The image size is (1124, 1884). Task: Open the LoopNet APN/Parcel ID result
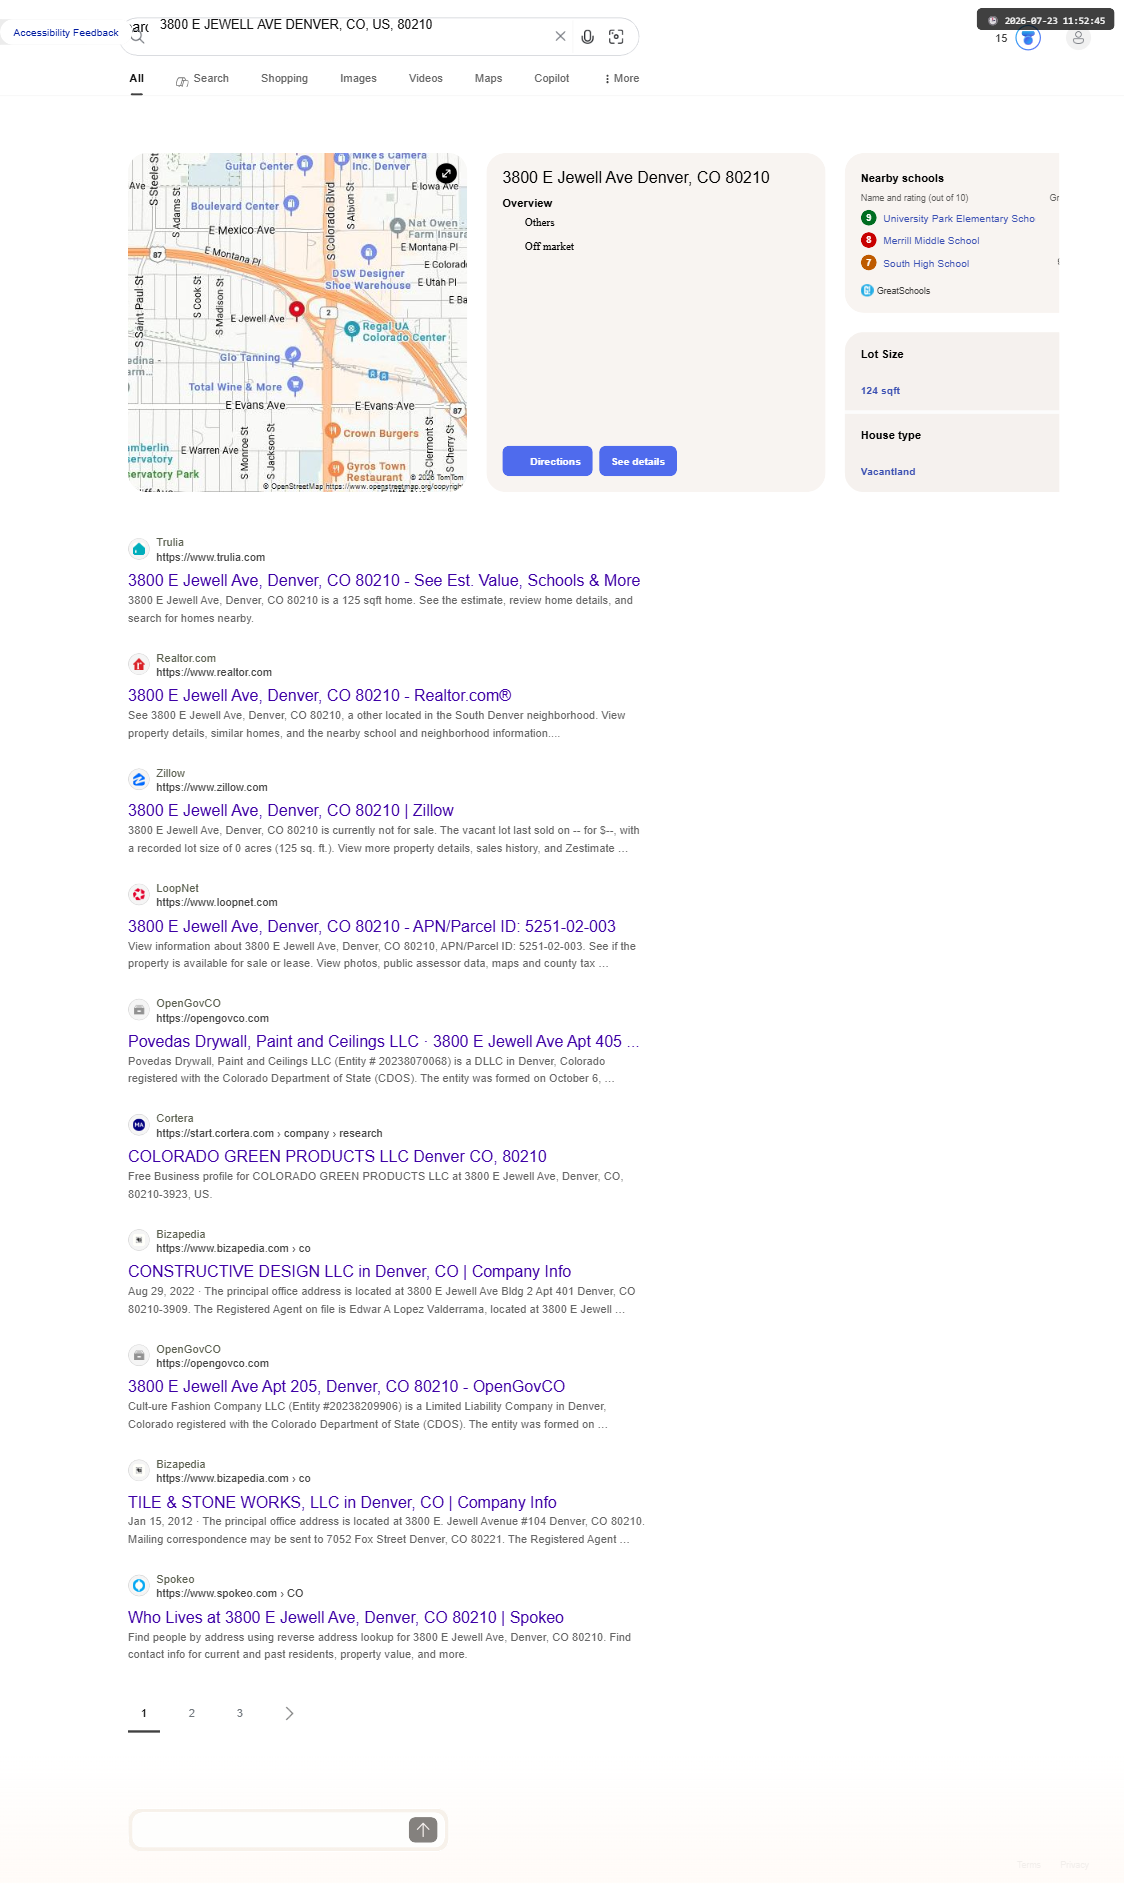coord(372,927)
